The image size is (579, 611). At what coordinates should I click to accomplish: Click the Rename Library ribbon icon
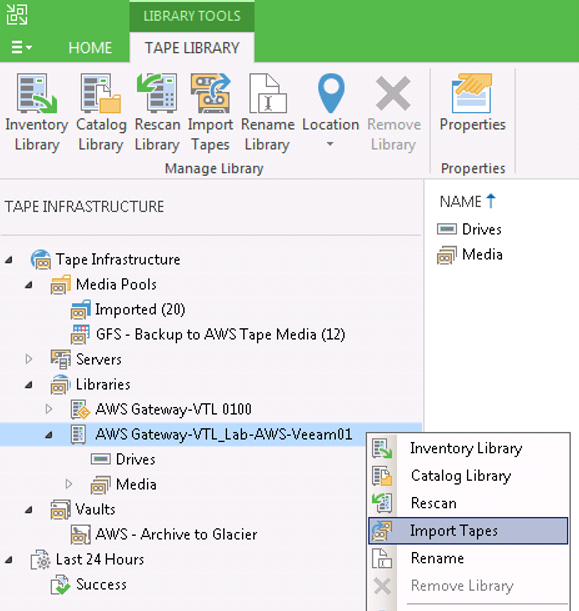[267, 93]
